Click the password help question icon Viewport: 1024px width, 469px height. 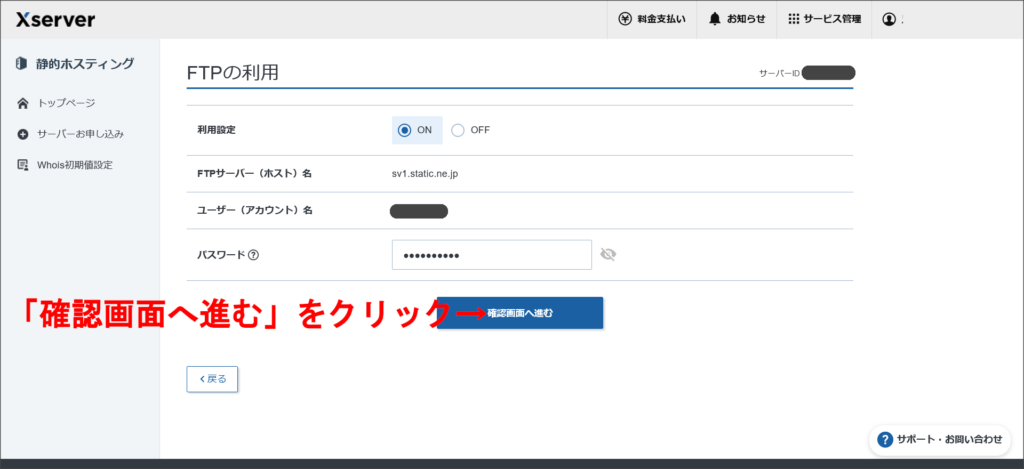(x=254, y=255)
